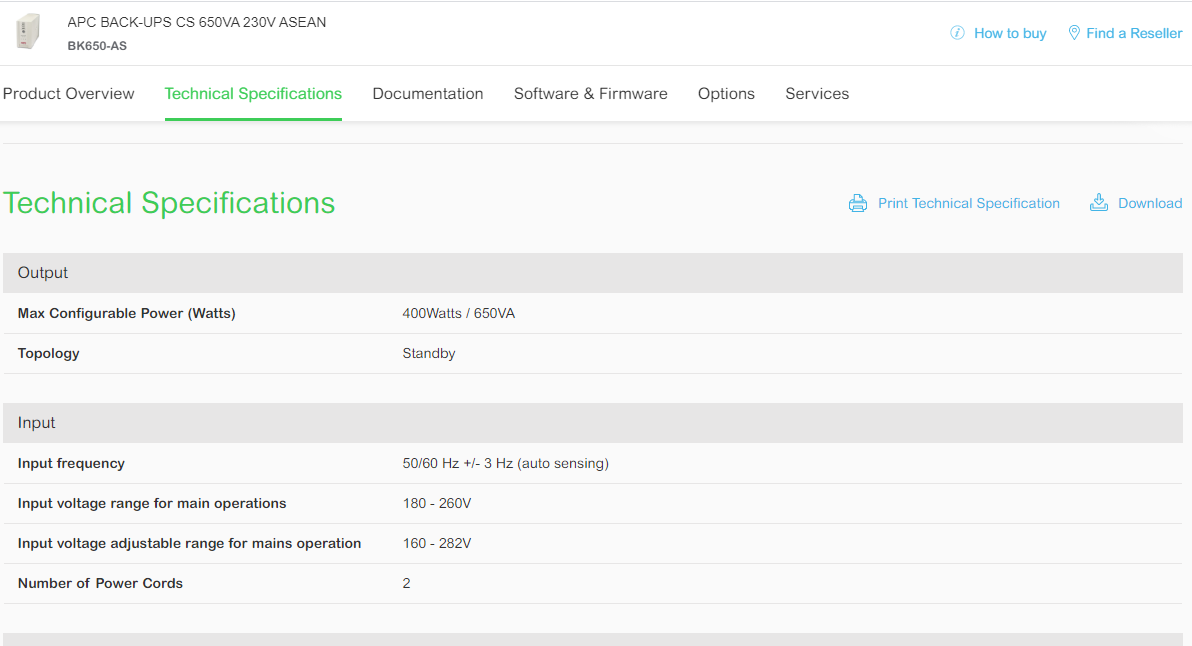Click the APC Back-UPS product thumbnail image
This screenshot has width=1192, height=646.
(x=28, y=32)
